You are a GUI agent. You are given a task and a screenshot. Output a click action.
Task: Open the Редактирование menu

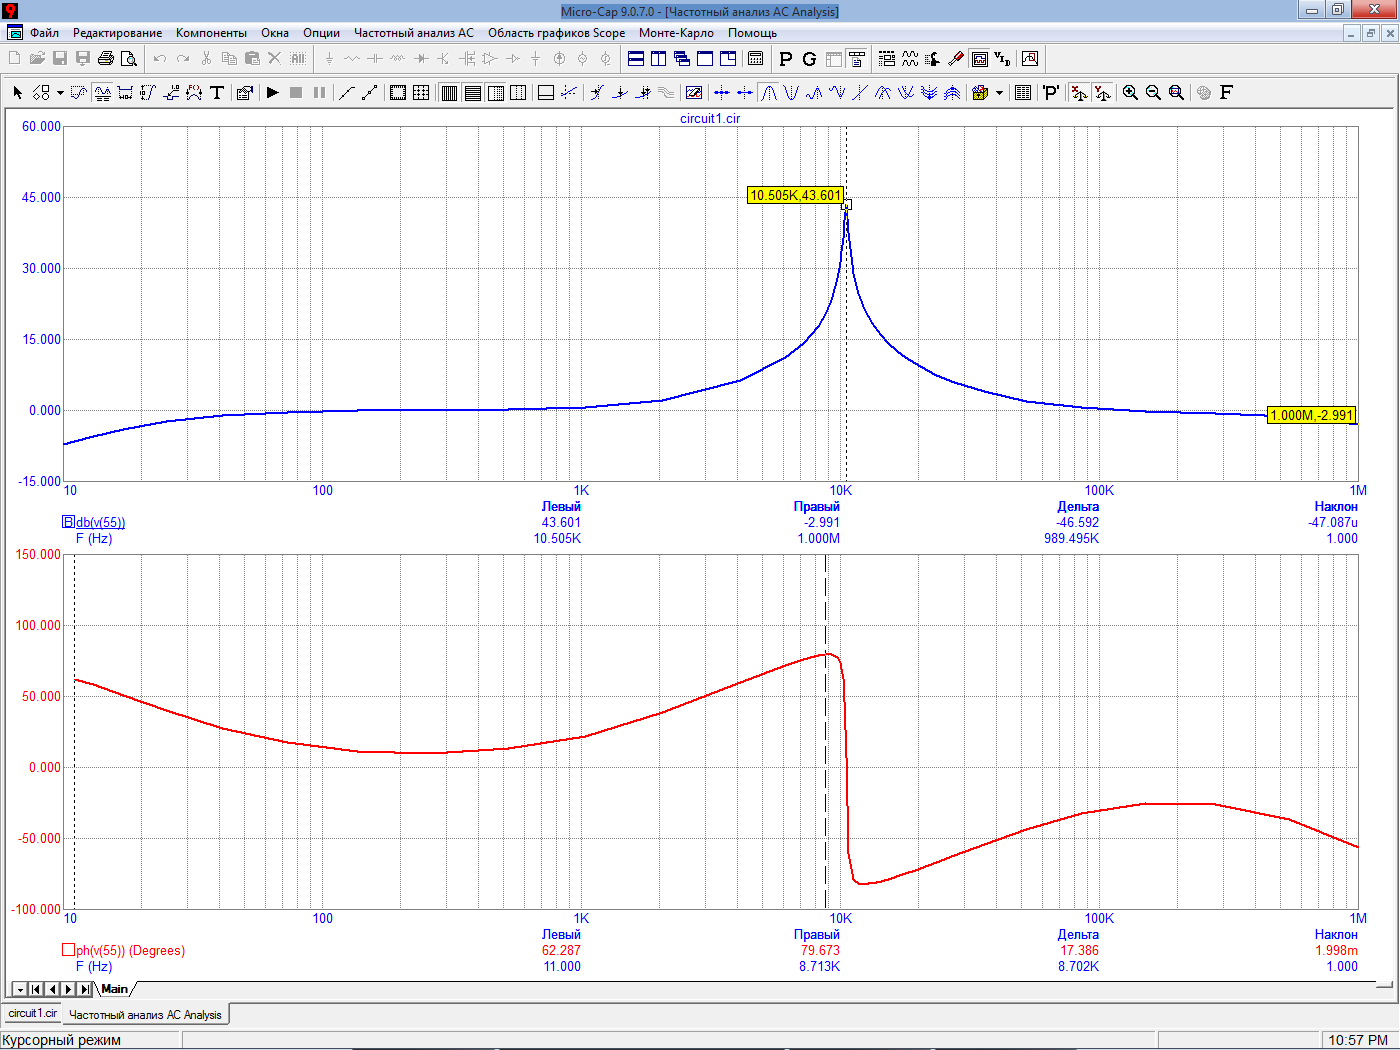117,33
